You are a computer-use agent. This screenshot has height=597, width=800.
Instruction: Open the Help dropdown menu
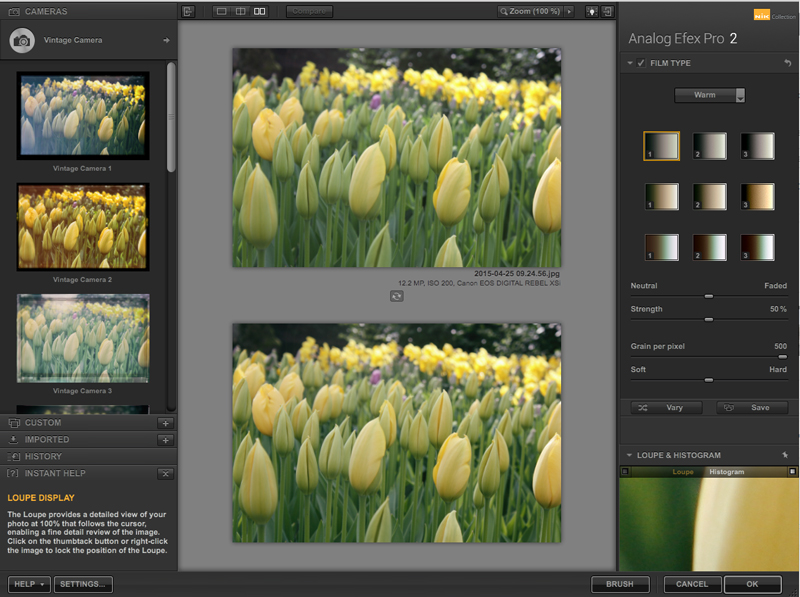tap(30, 584)
